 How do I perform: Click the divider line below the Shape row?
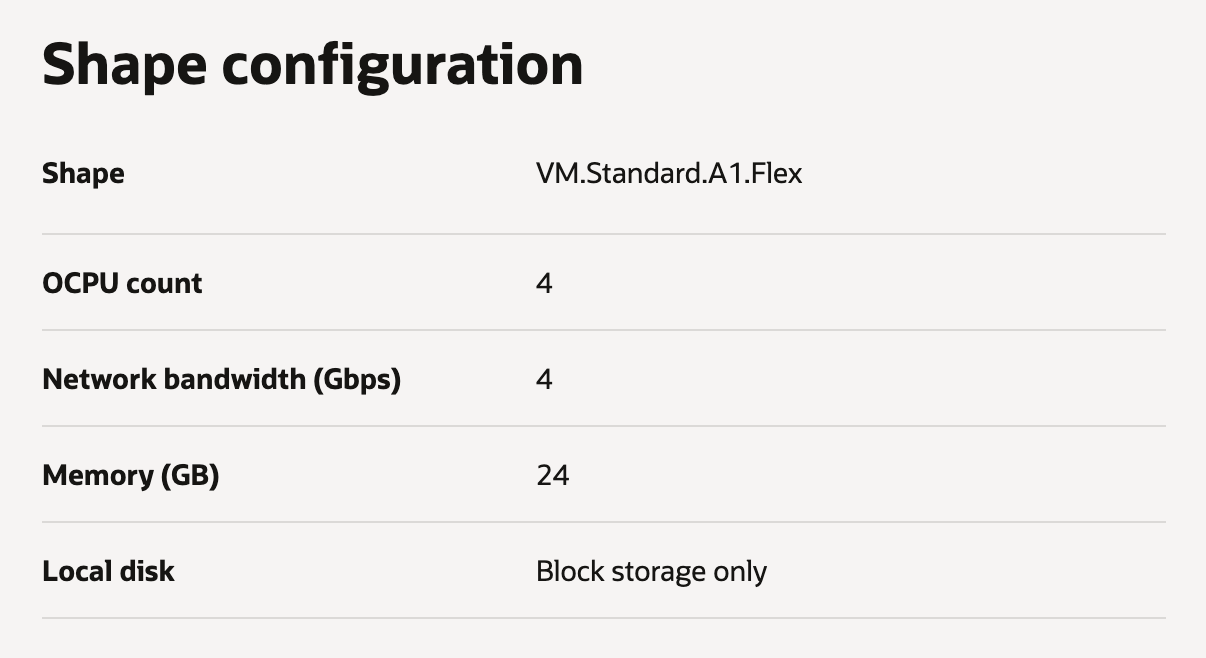[603, 234]
